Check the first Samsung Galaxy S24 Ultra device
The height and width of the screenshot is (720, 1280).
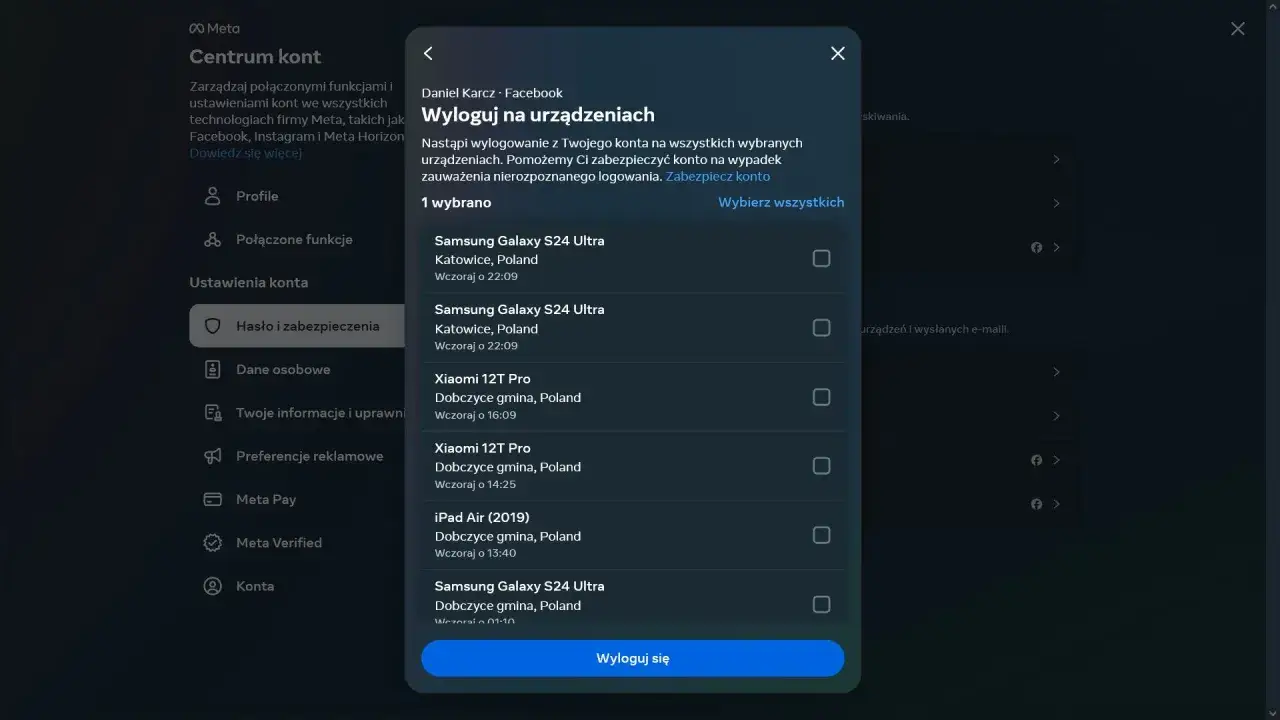click(x=821, y=258)
